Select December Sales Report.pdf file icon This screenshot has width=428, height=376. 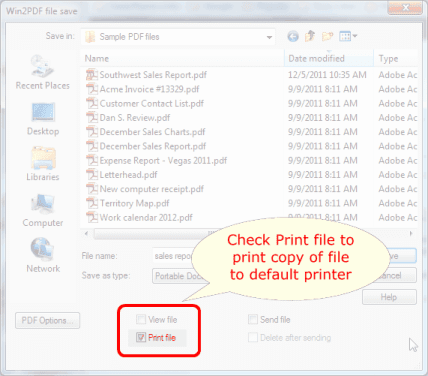92,146
